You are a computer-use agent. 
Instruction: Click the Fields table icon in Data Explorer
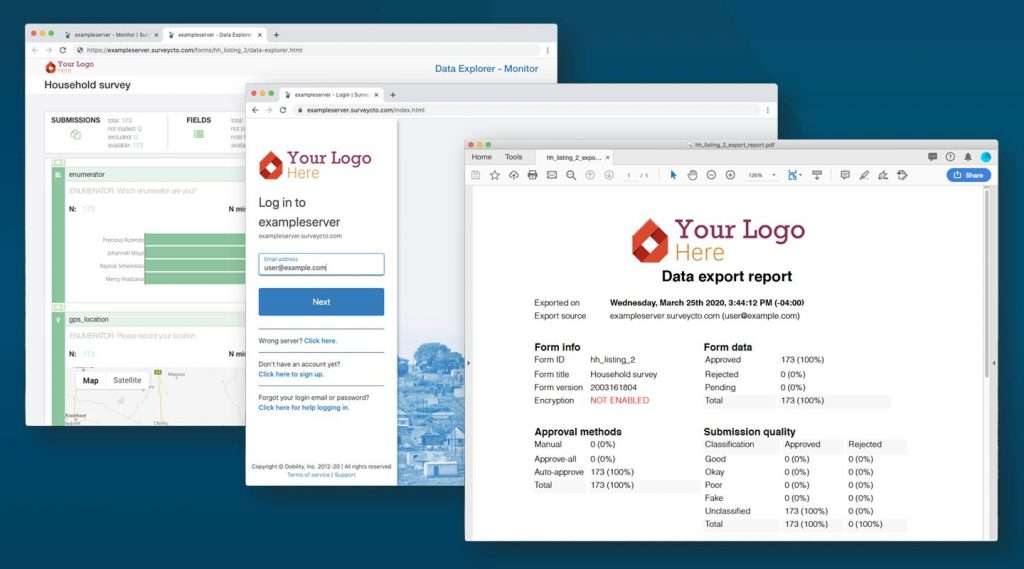pos(199,134)
